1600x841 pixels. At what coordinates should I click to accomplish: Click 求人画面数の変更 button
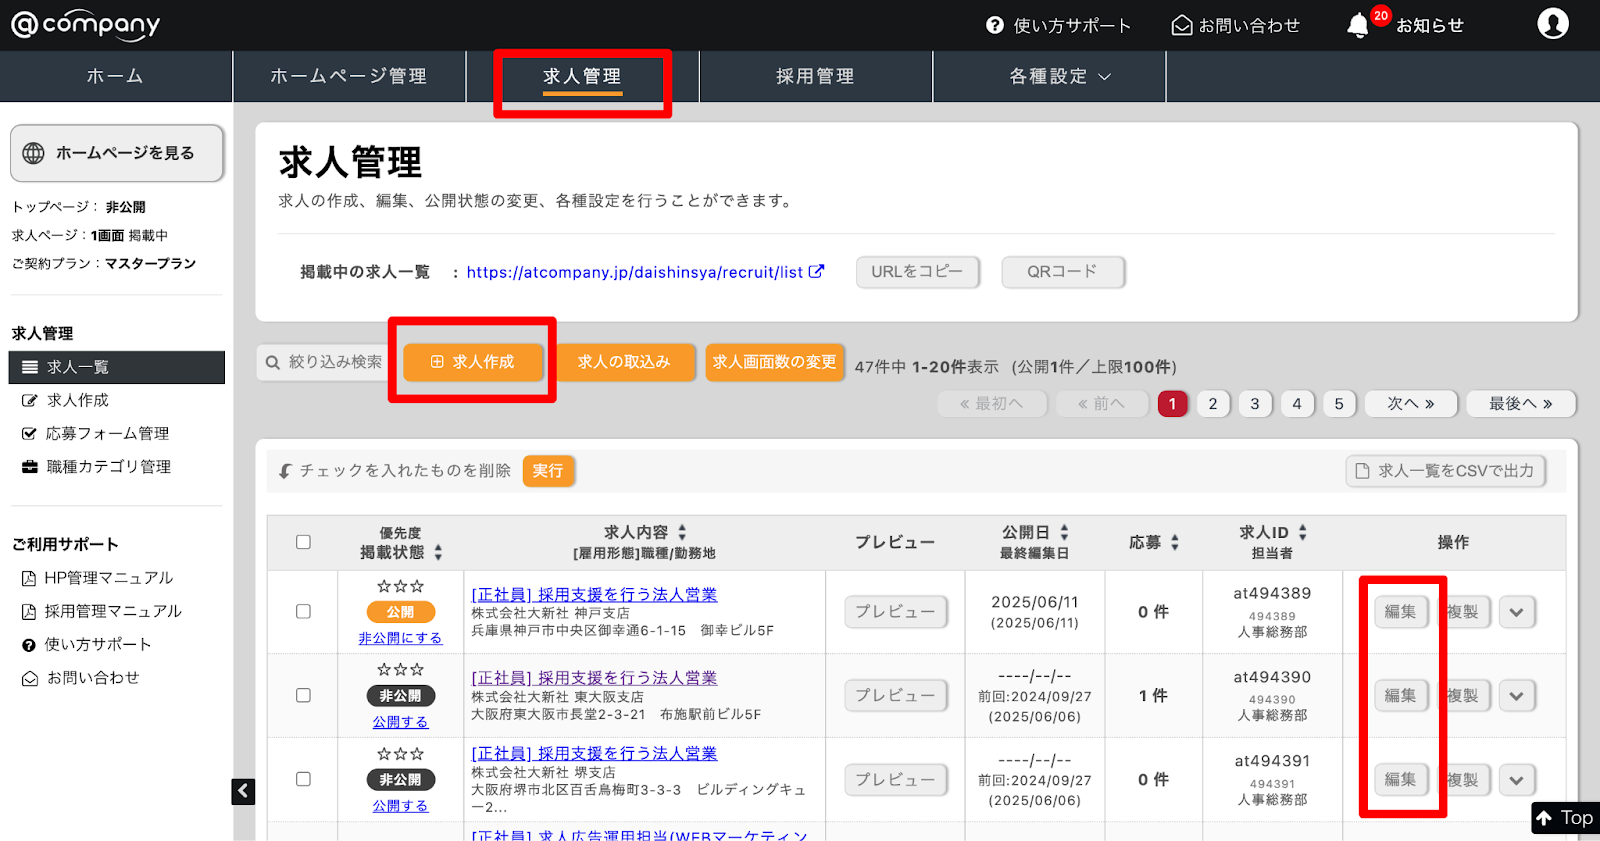775,362
